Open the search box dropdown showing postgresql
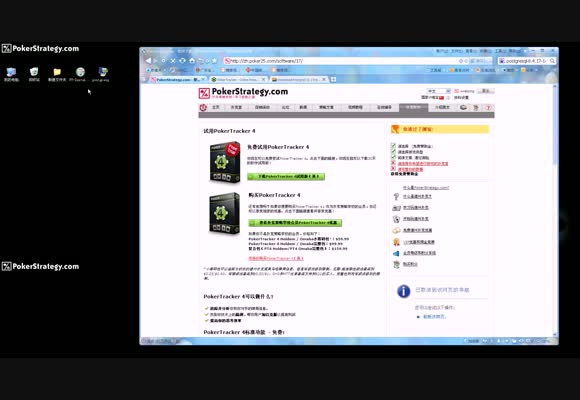Screen dimensions: 580x400 tap(526, 61)
